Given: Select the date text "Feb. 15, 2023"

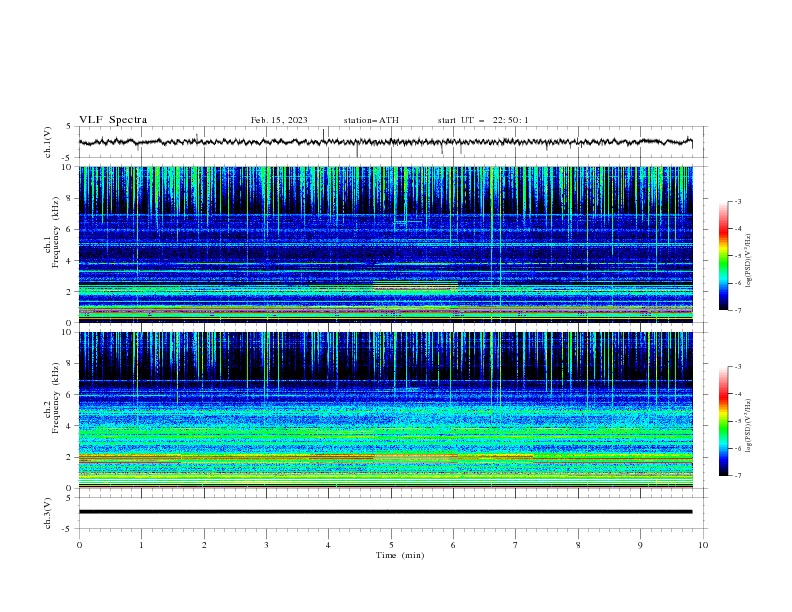Looking at the screenshot, I should tap(279, 120).
